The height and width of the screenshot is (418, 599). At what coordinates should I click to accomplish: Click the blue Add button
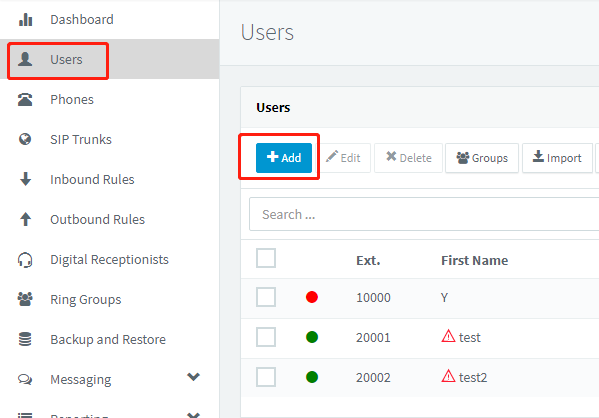tap(284, 158)
